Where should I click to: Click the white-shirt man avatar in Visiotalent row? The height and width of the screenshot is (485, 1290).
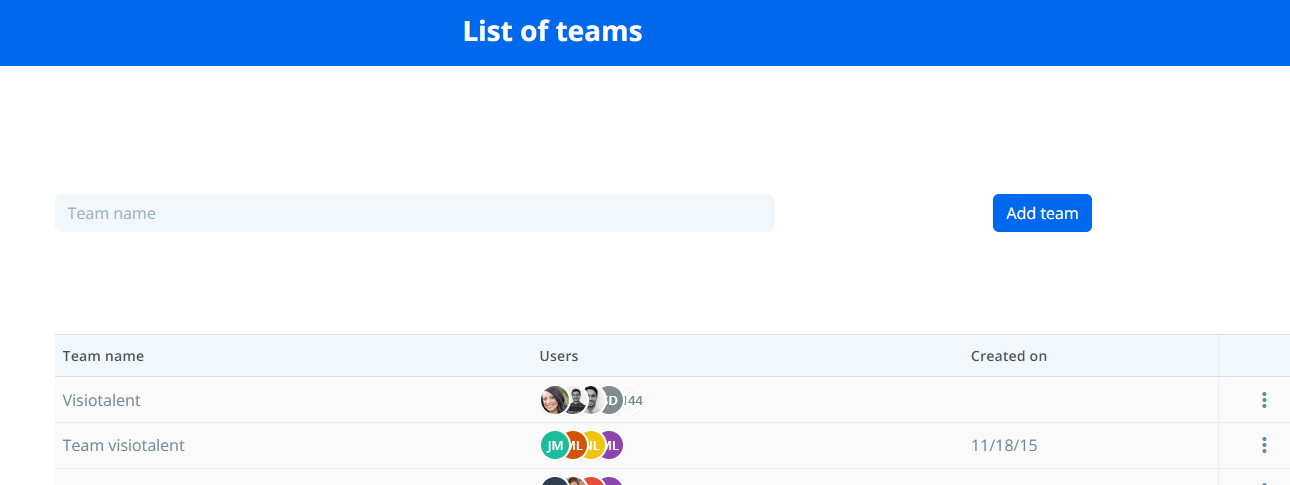point(592,400)
